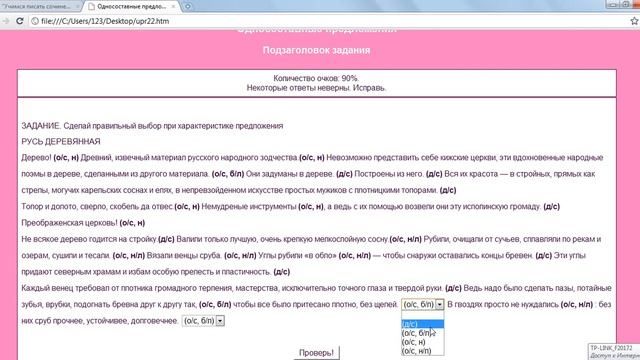Image resolution: width=640 pixels, height=360 pixels.
Task: Click the page info icon in the address bar
Action: [35, 21]
